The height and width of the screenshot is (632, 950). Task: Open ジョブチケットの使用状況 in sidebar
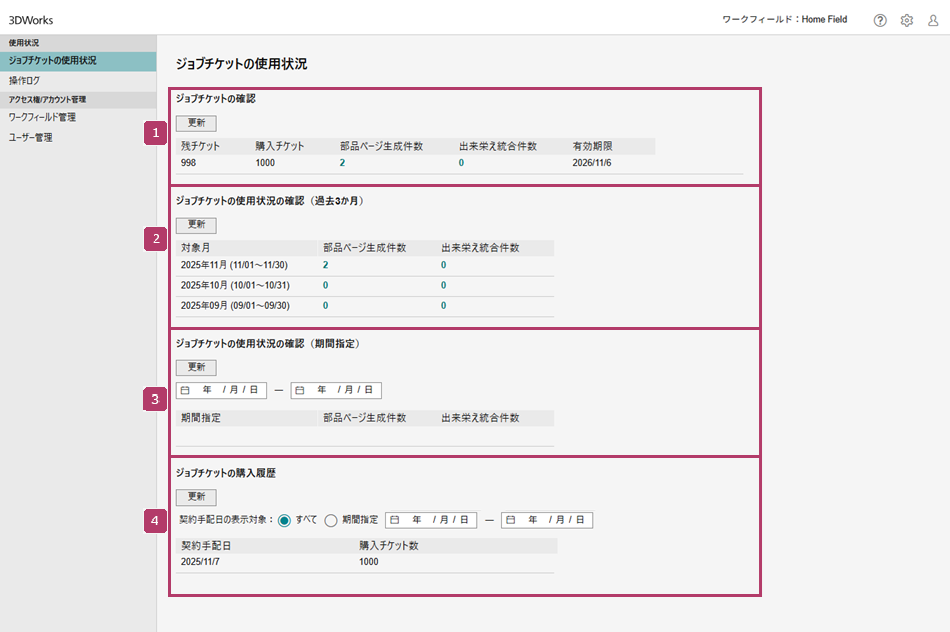point(53,61)
